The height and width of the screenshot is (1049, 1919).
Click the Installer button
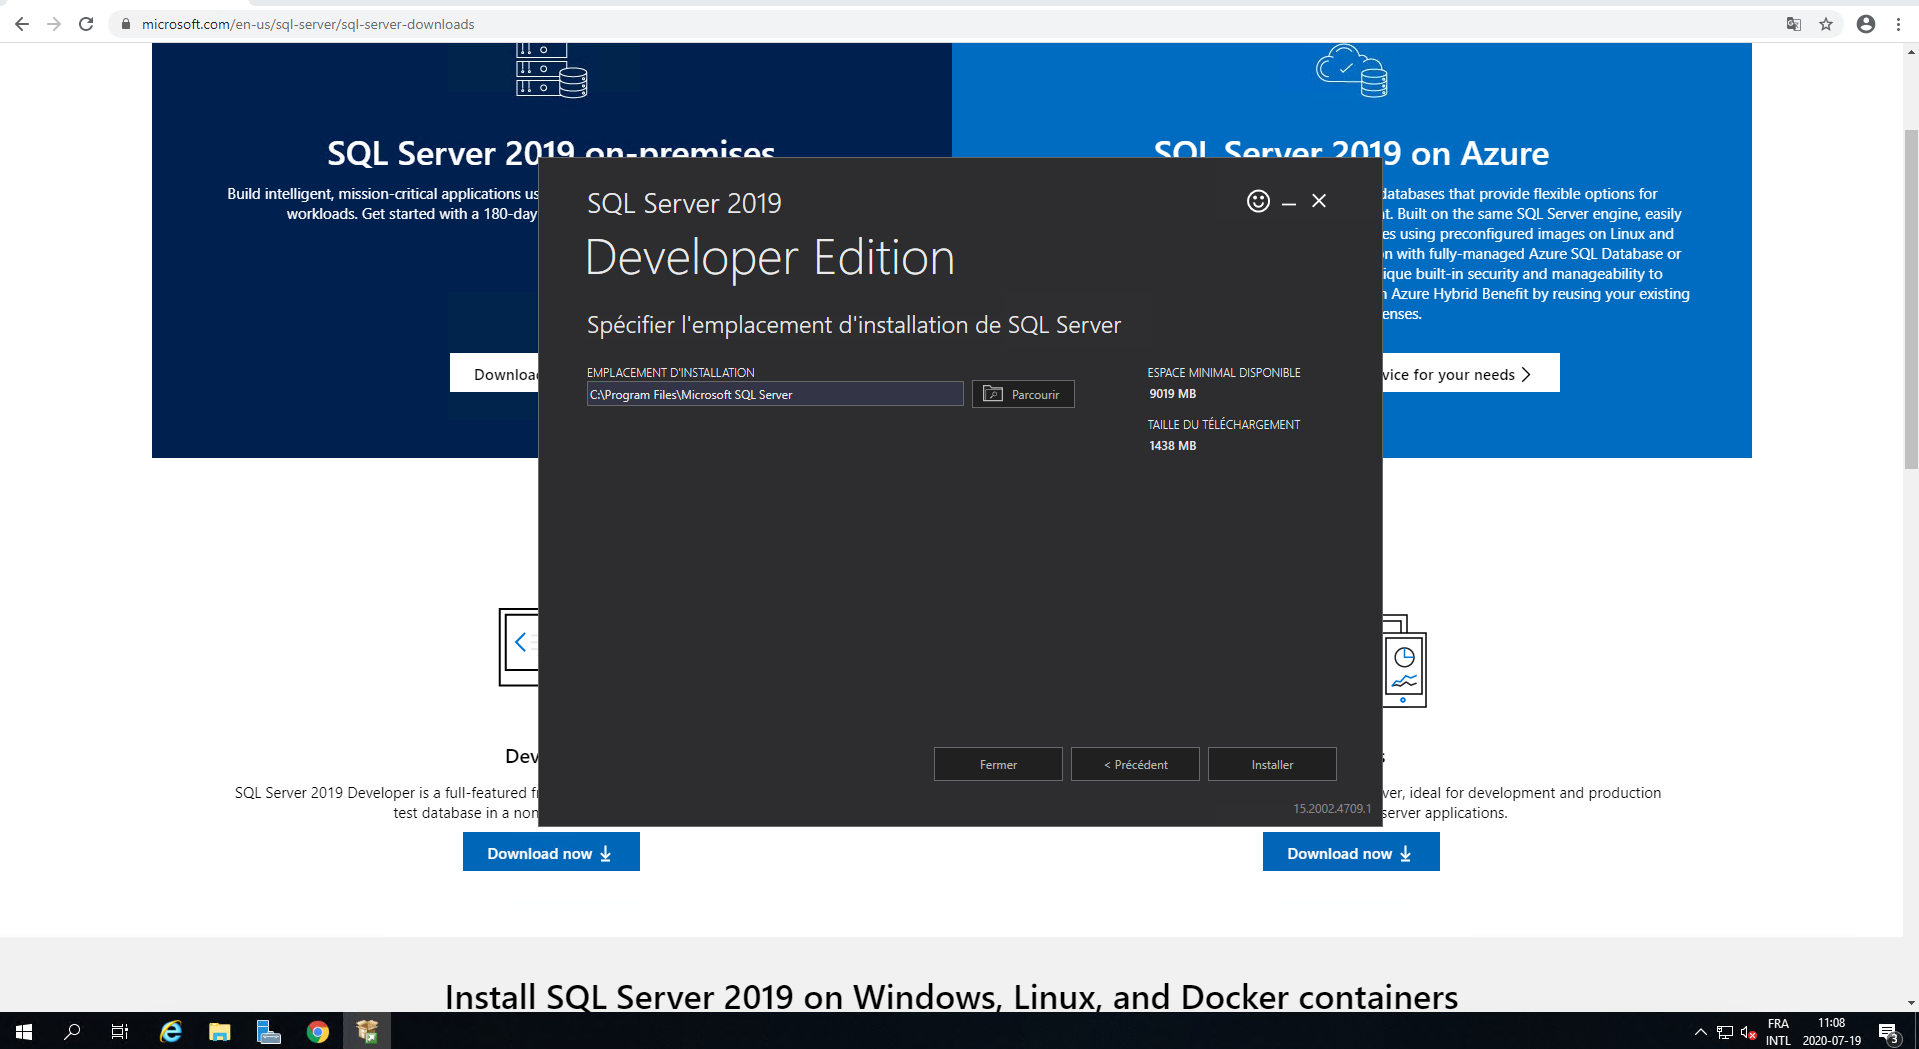click(1271, 764)
